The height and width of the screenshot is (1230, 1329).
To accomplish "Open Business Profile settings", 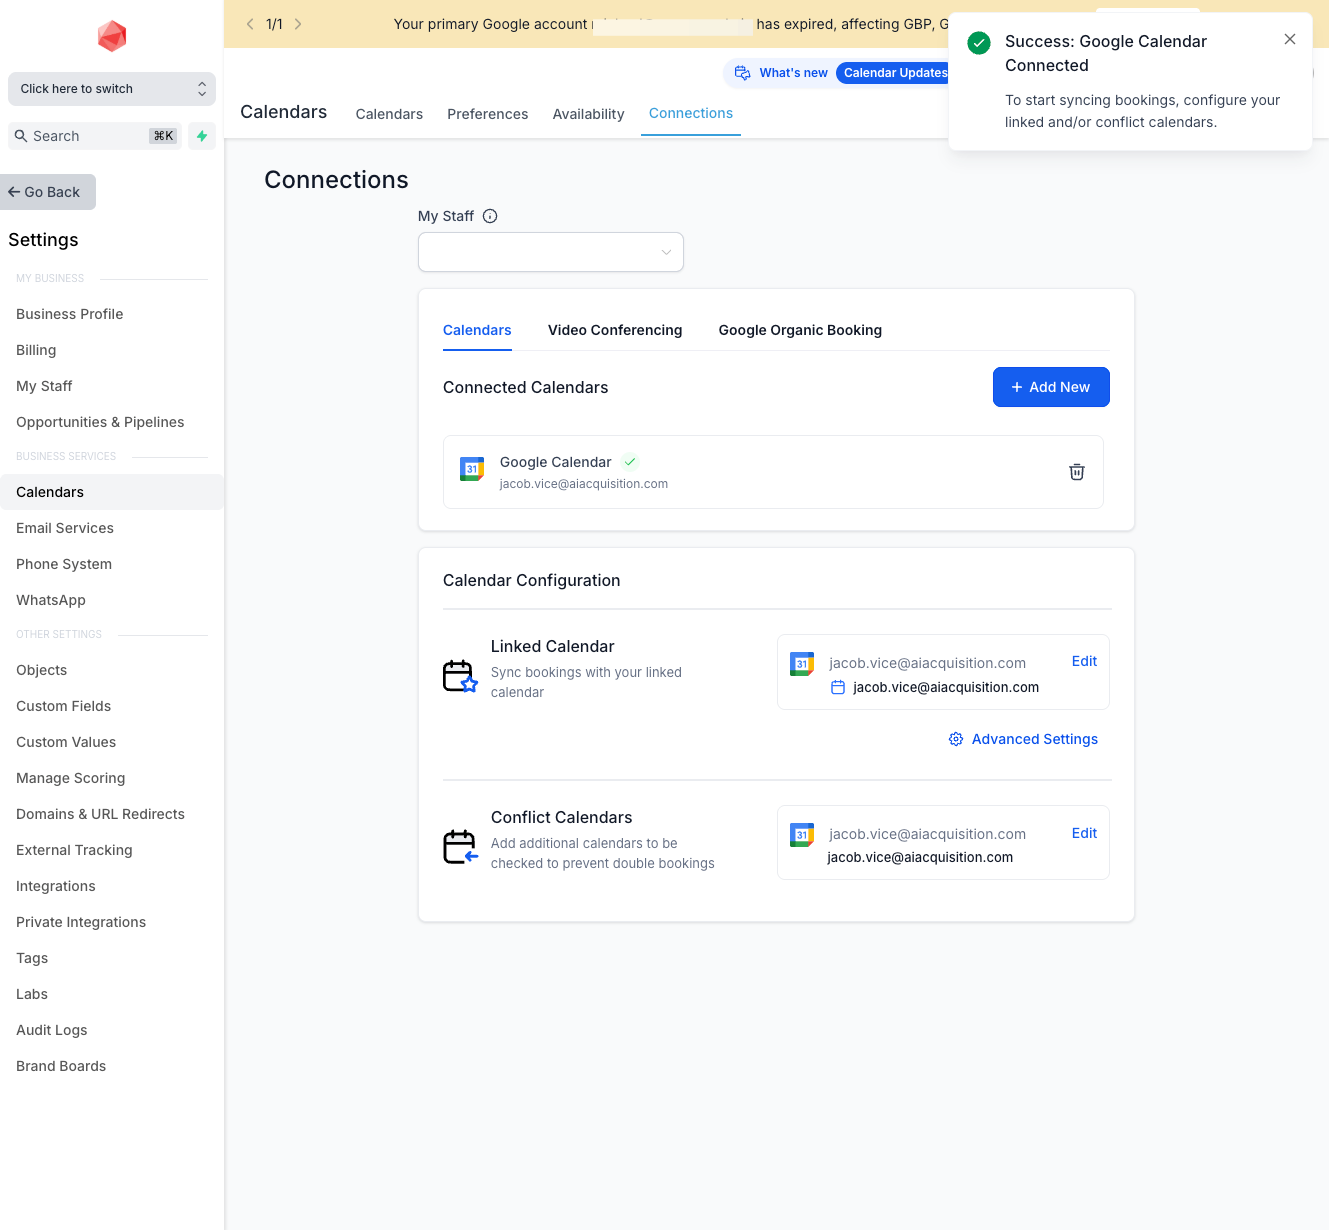I will pyautogui.click(x=70, y=314).
